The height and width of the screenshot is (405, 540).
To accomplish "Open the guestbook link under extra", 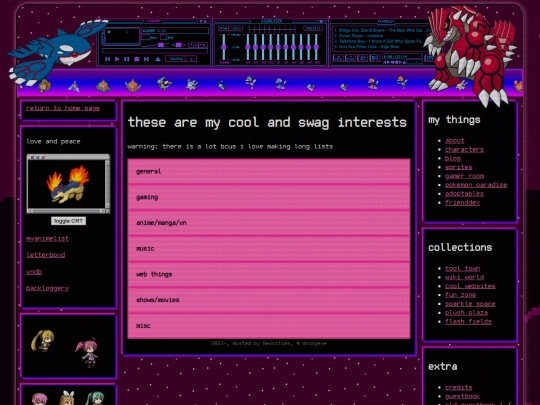I will 462,396.
